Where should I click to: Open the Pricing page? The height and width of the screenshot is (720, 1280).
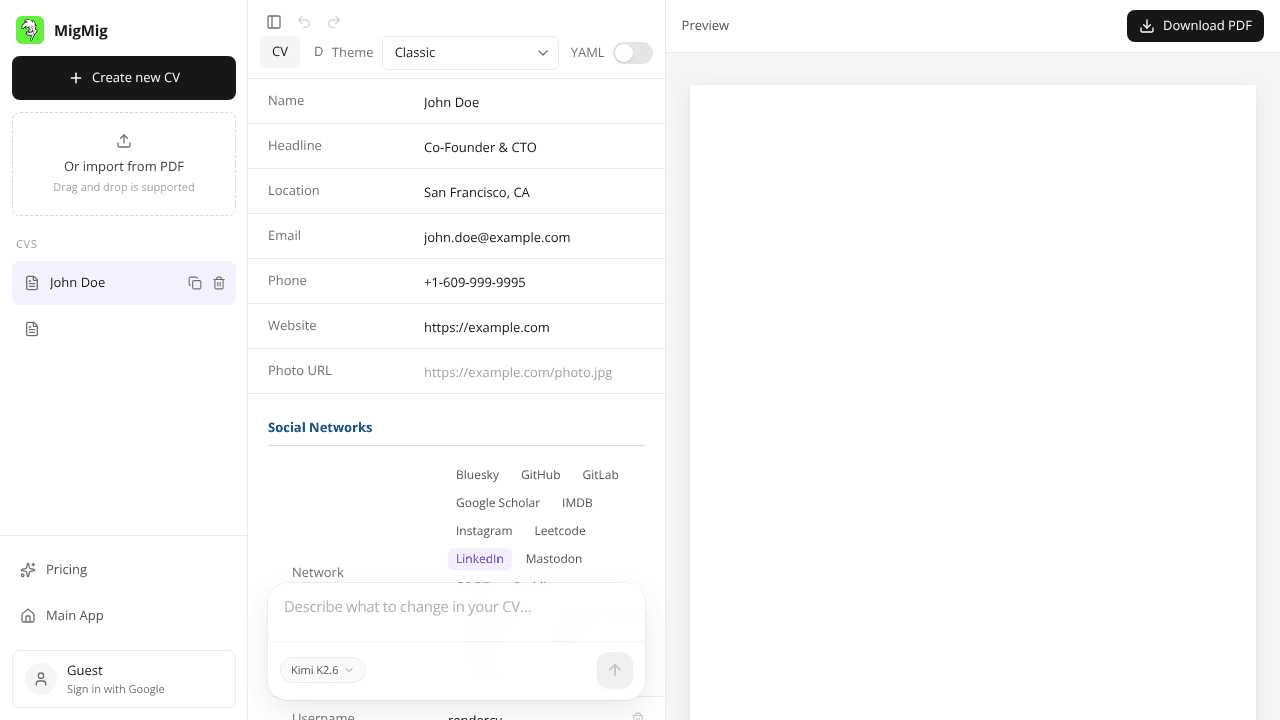[x=124, y=570]
